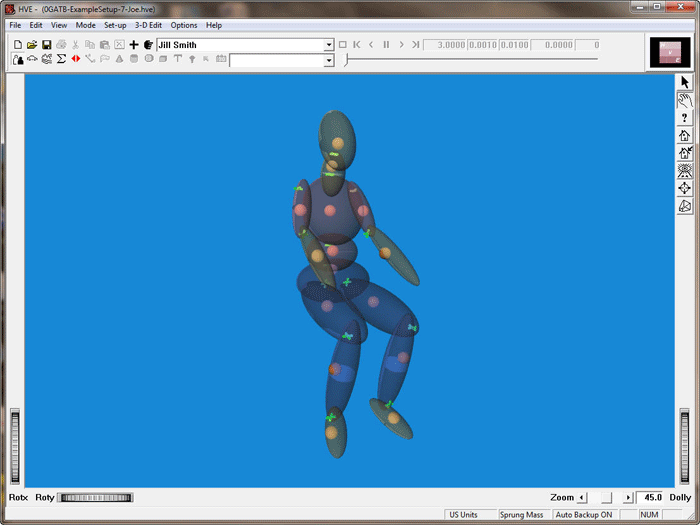Open a file with the folder icon
The width and height of the screenshot is (700, 525).
(x=32, y=45)
